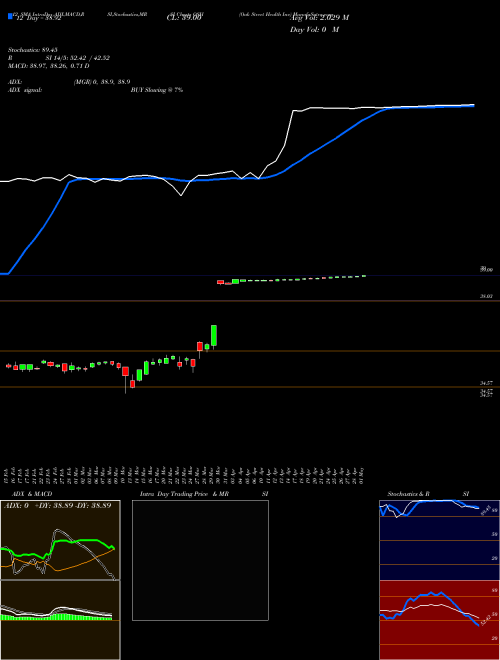Click the 34.57 price level label

tap(487, 383)
